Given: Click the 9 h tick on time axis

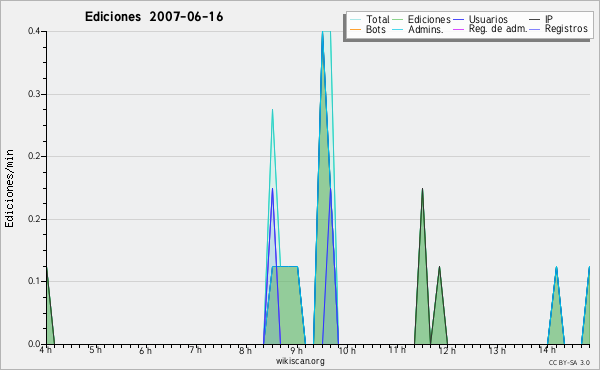Looking at the screenshot, I should coord(296,351).
